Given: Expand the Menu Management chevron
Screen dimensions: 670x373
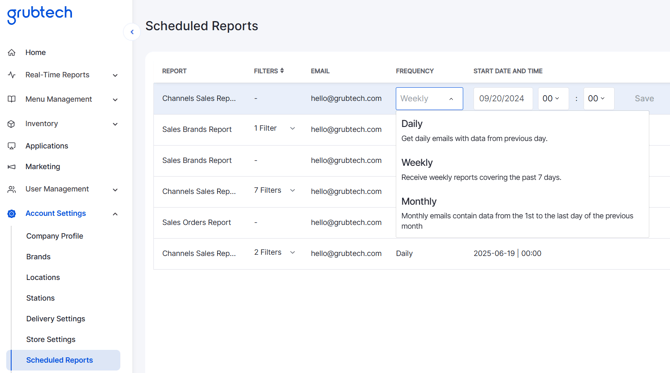Looking at the screenshot, I should tap(115, 100).
